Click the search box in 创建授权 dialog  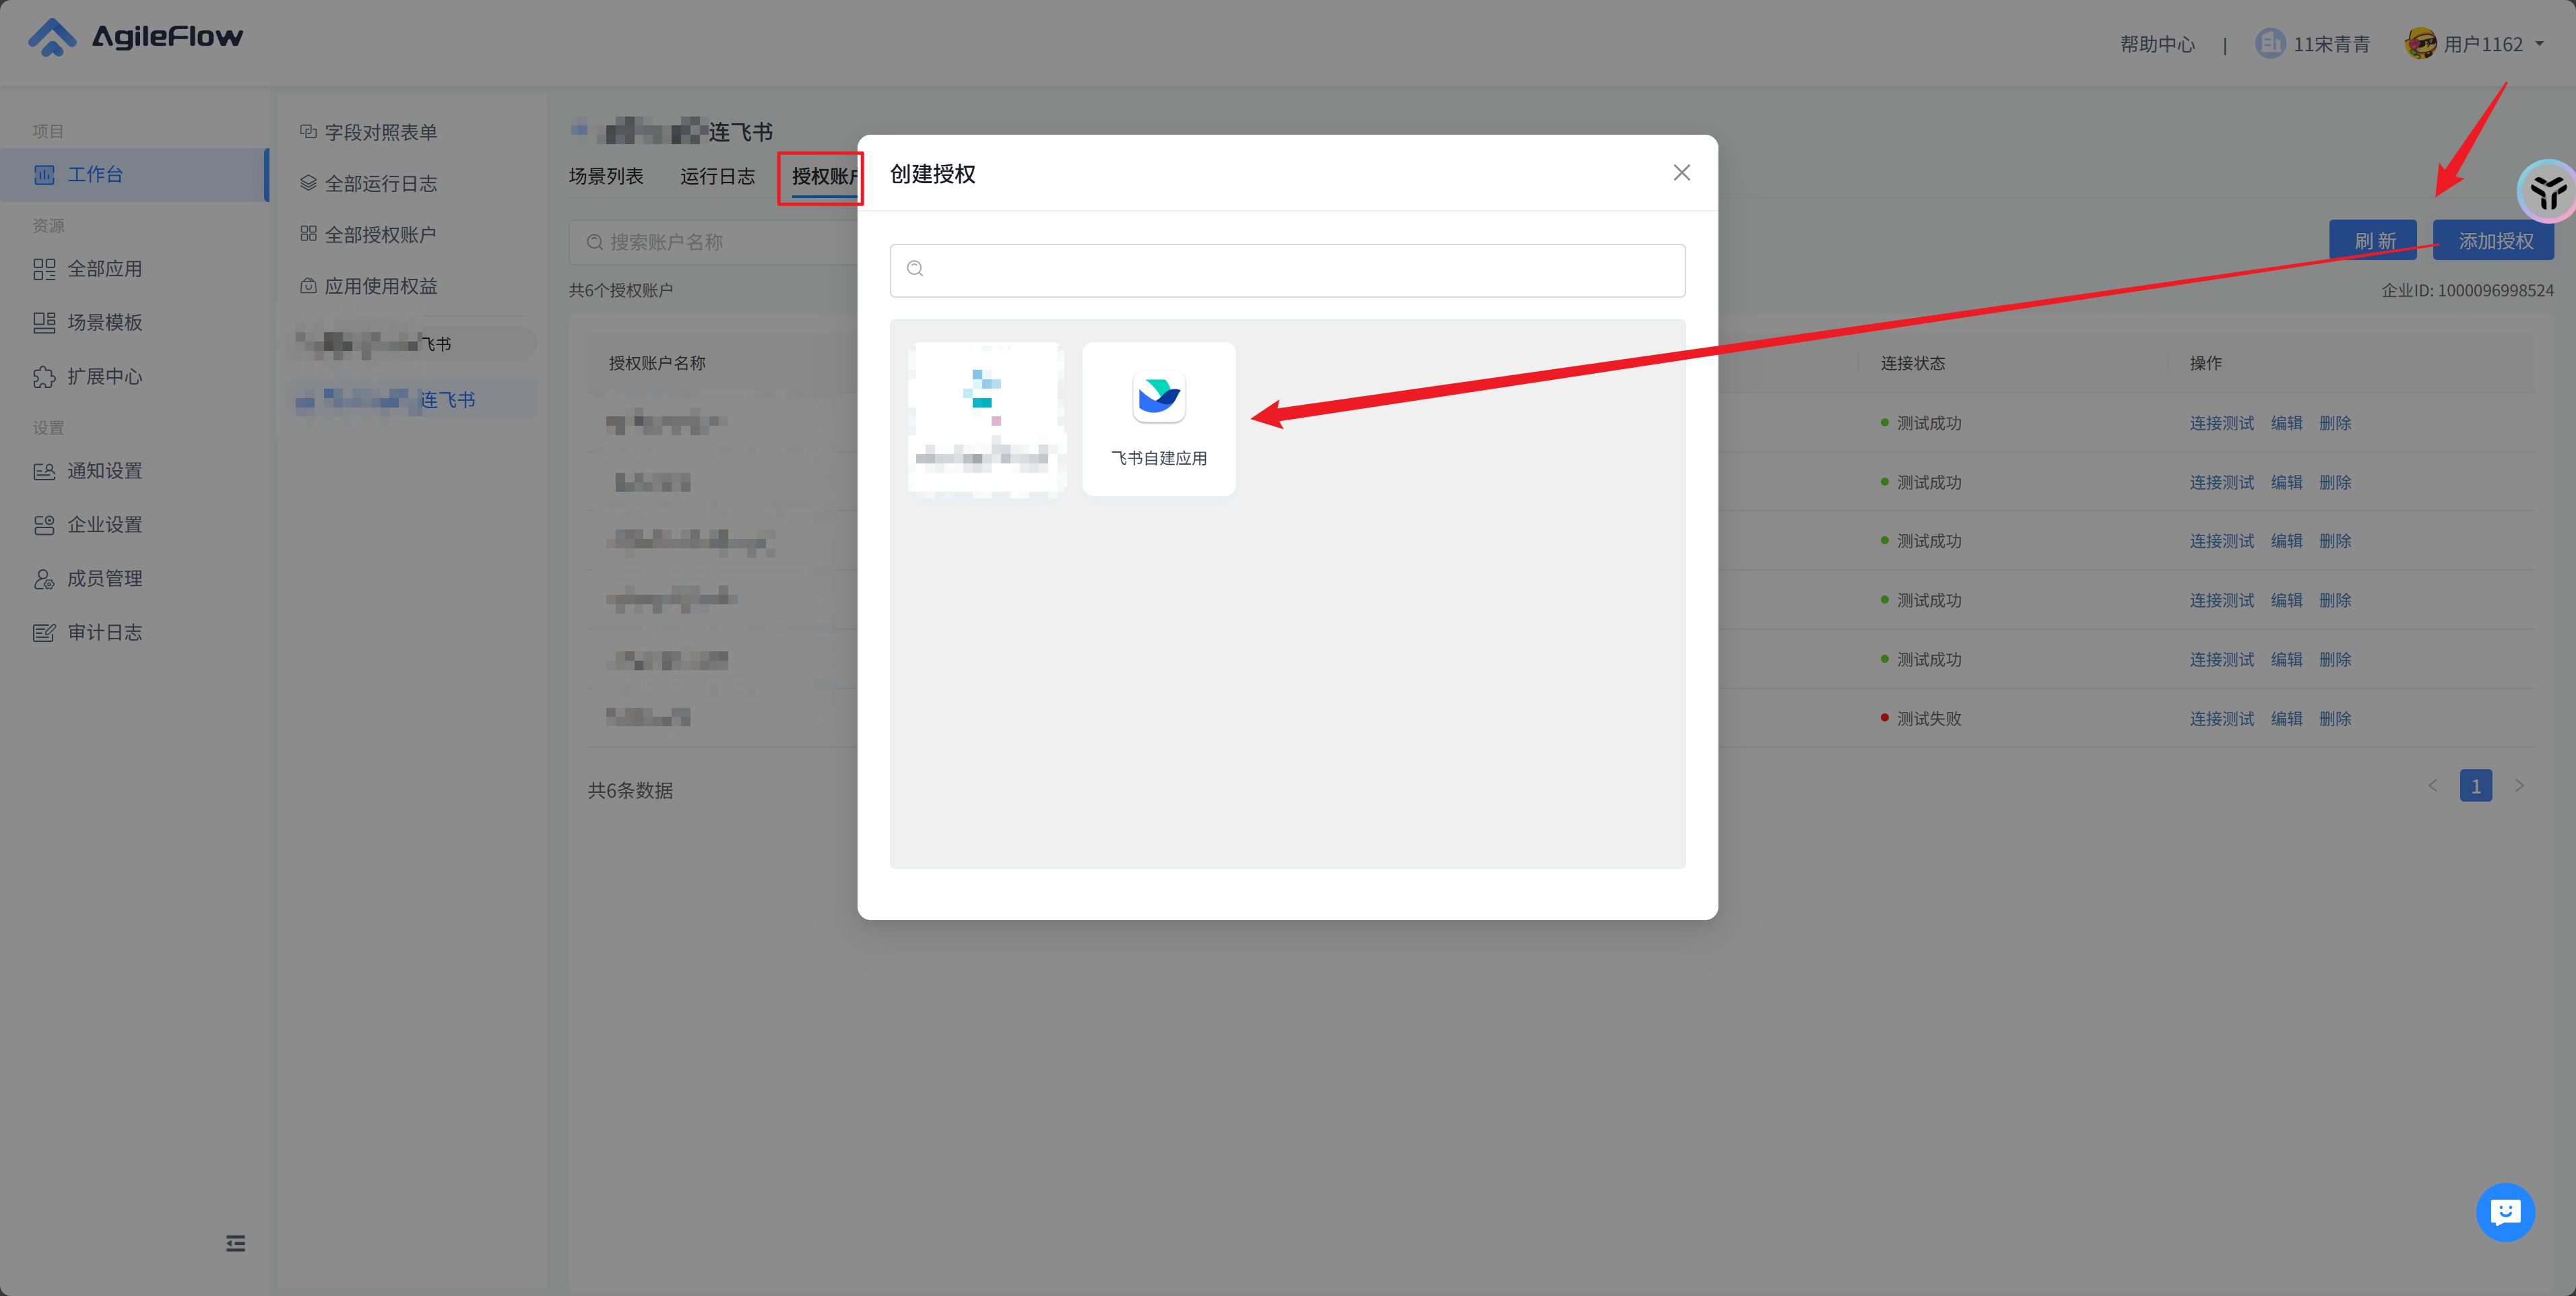click(1287, 270)
